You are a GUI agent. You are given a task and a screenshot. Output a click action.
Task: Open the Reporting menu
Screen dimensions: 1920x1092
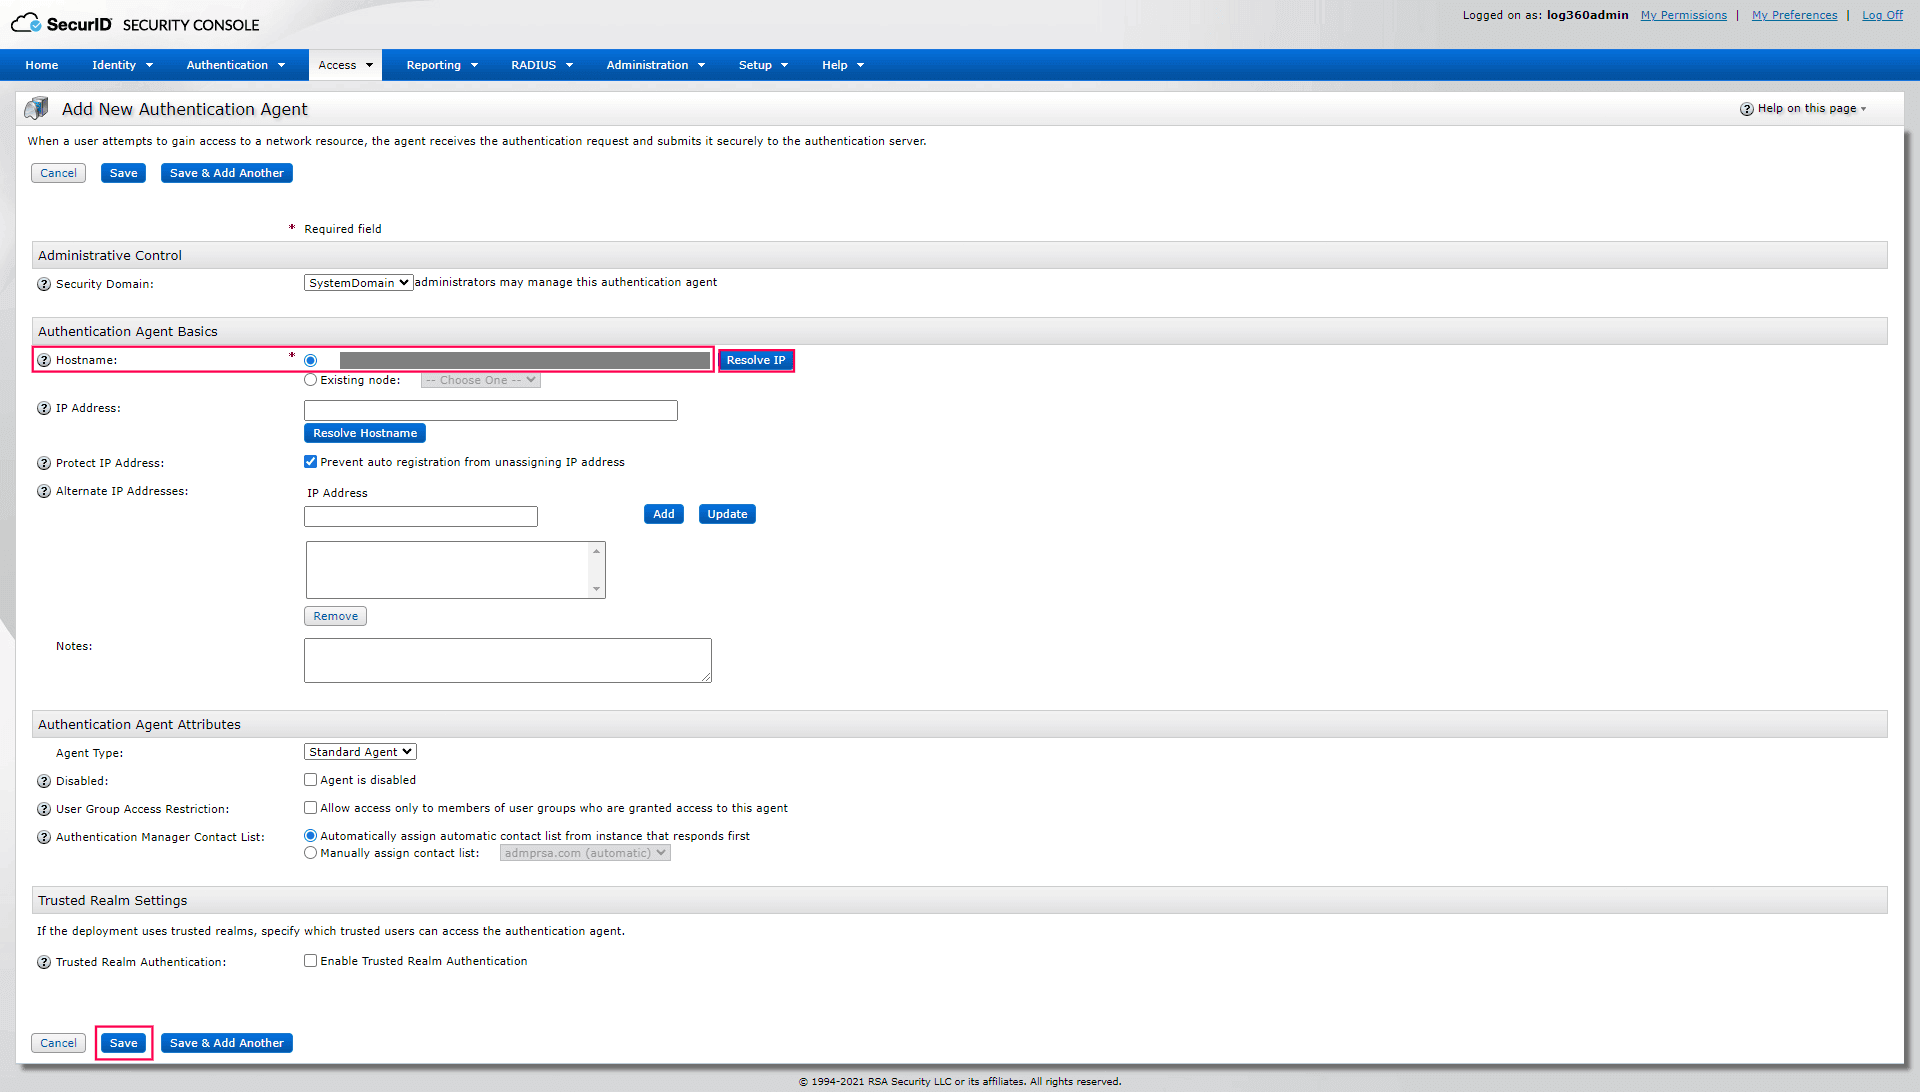[x=441, y=65]
